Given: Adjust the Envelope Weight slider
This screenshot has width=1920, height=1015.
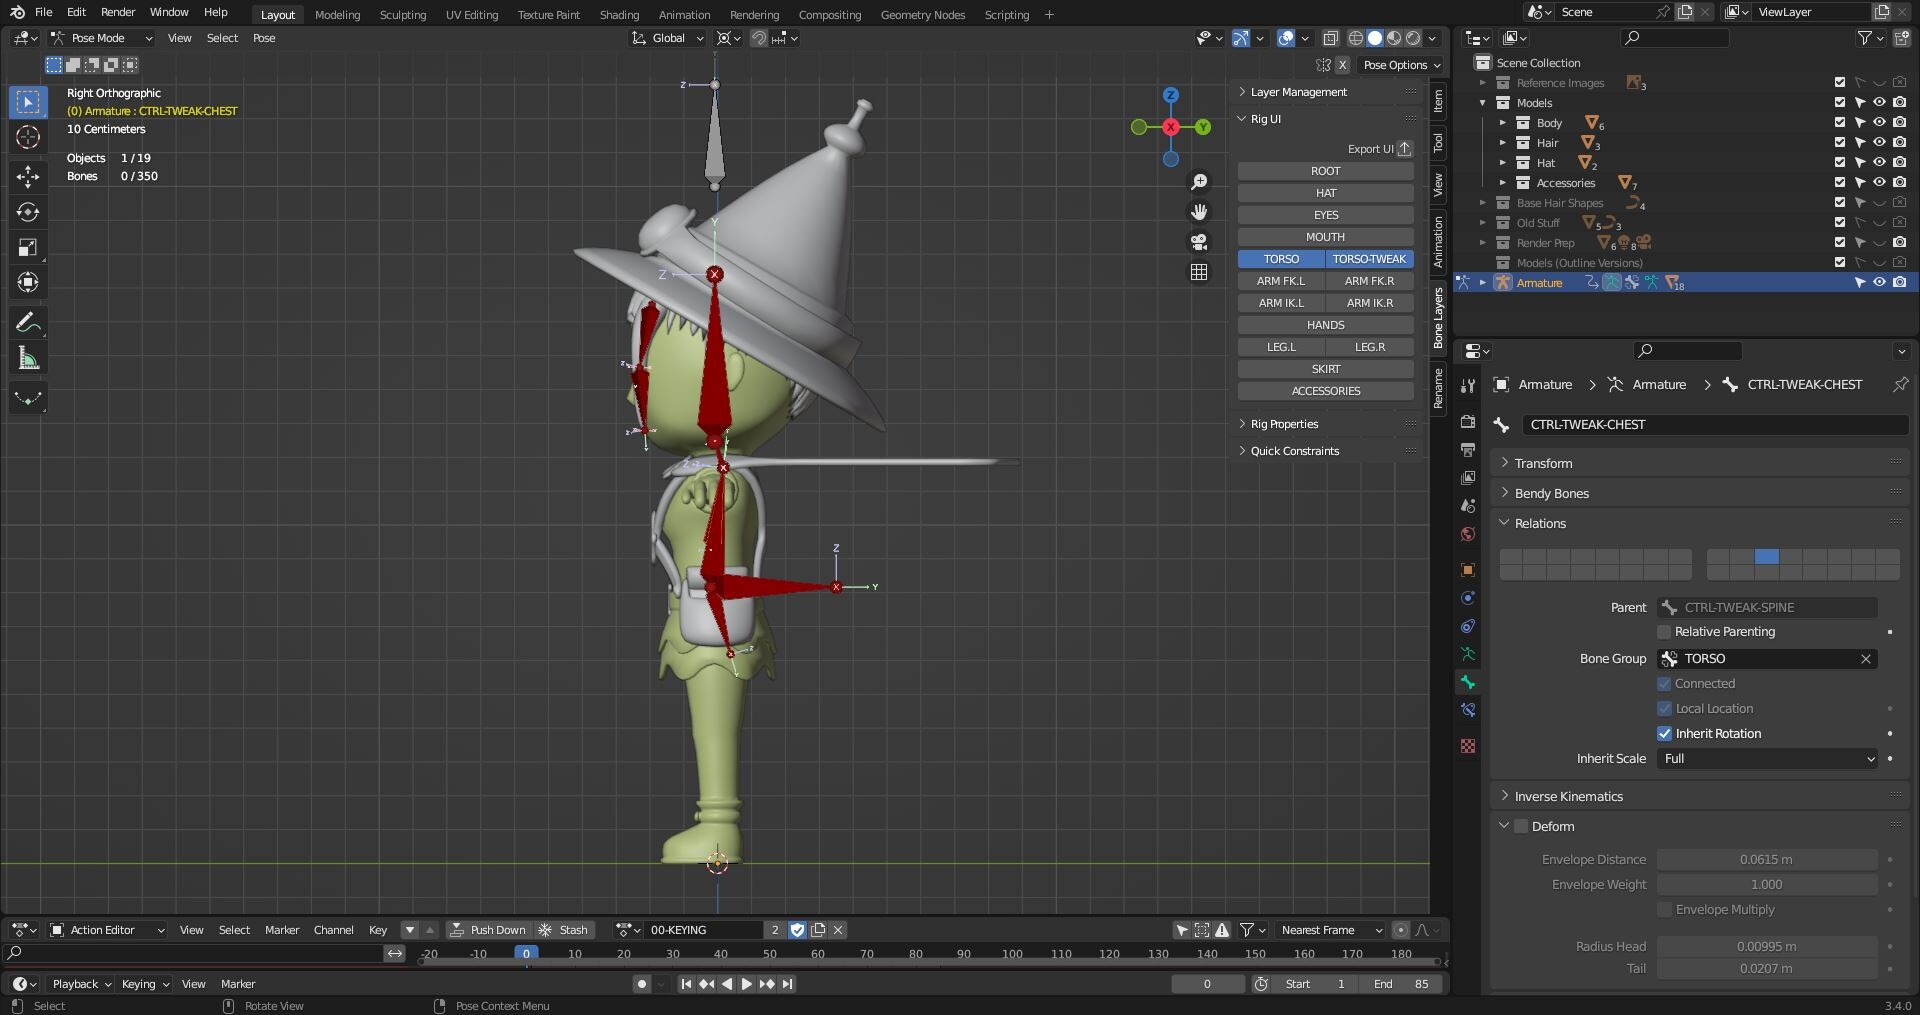Looking at the screenshot, I should click(1766, 884).
